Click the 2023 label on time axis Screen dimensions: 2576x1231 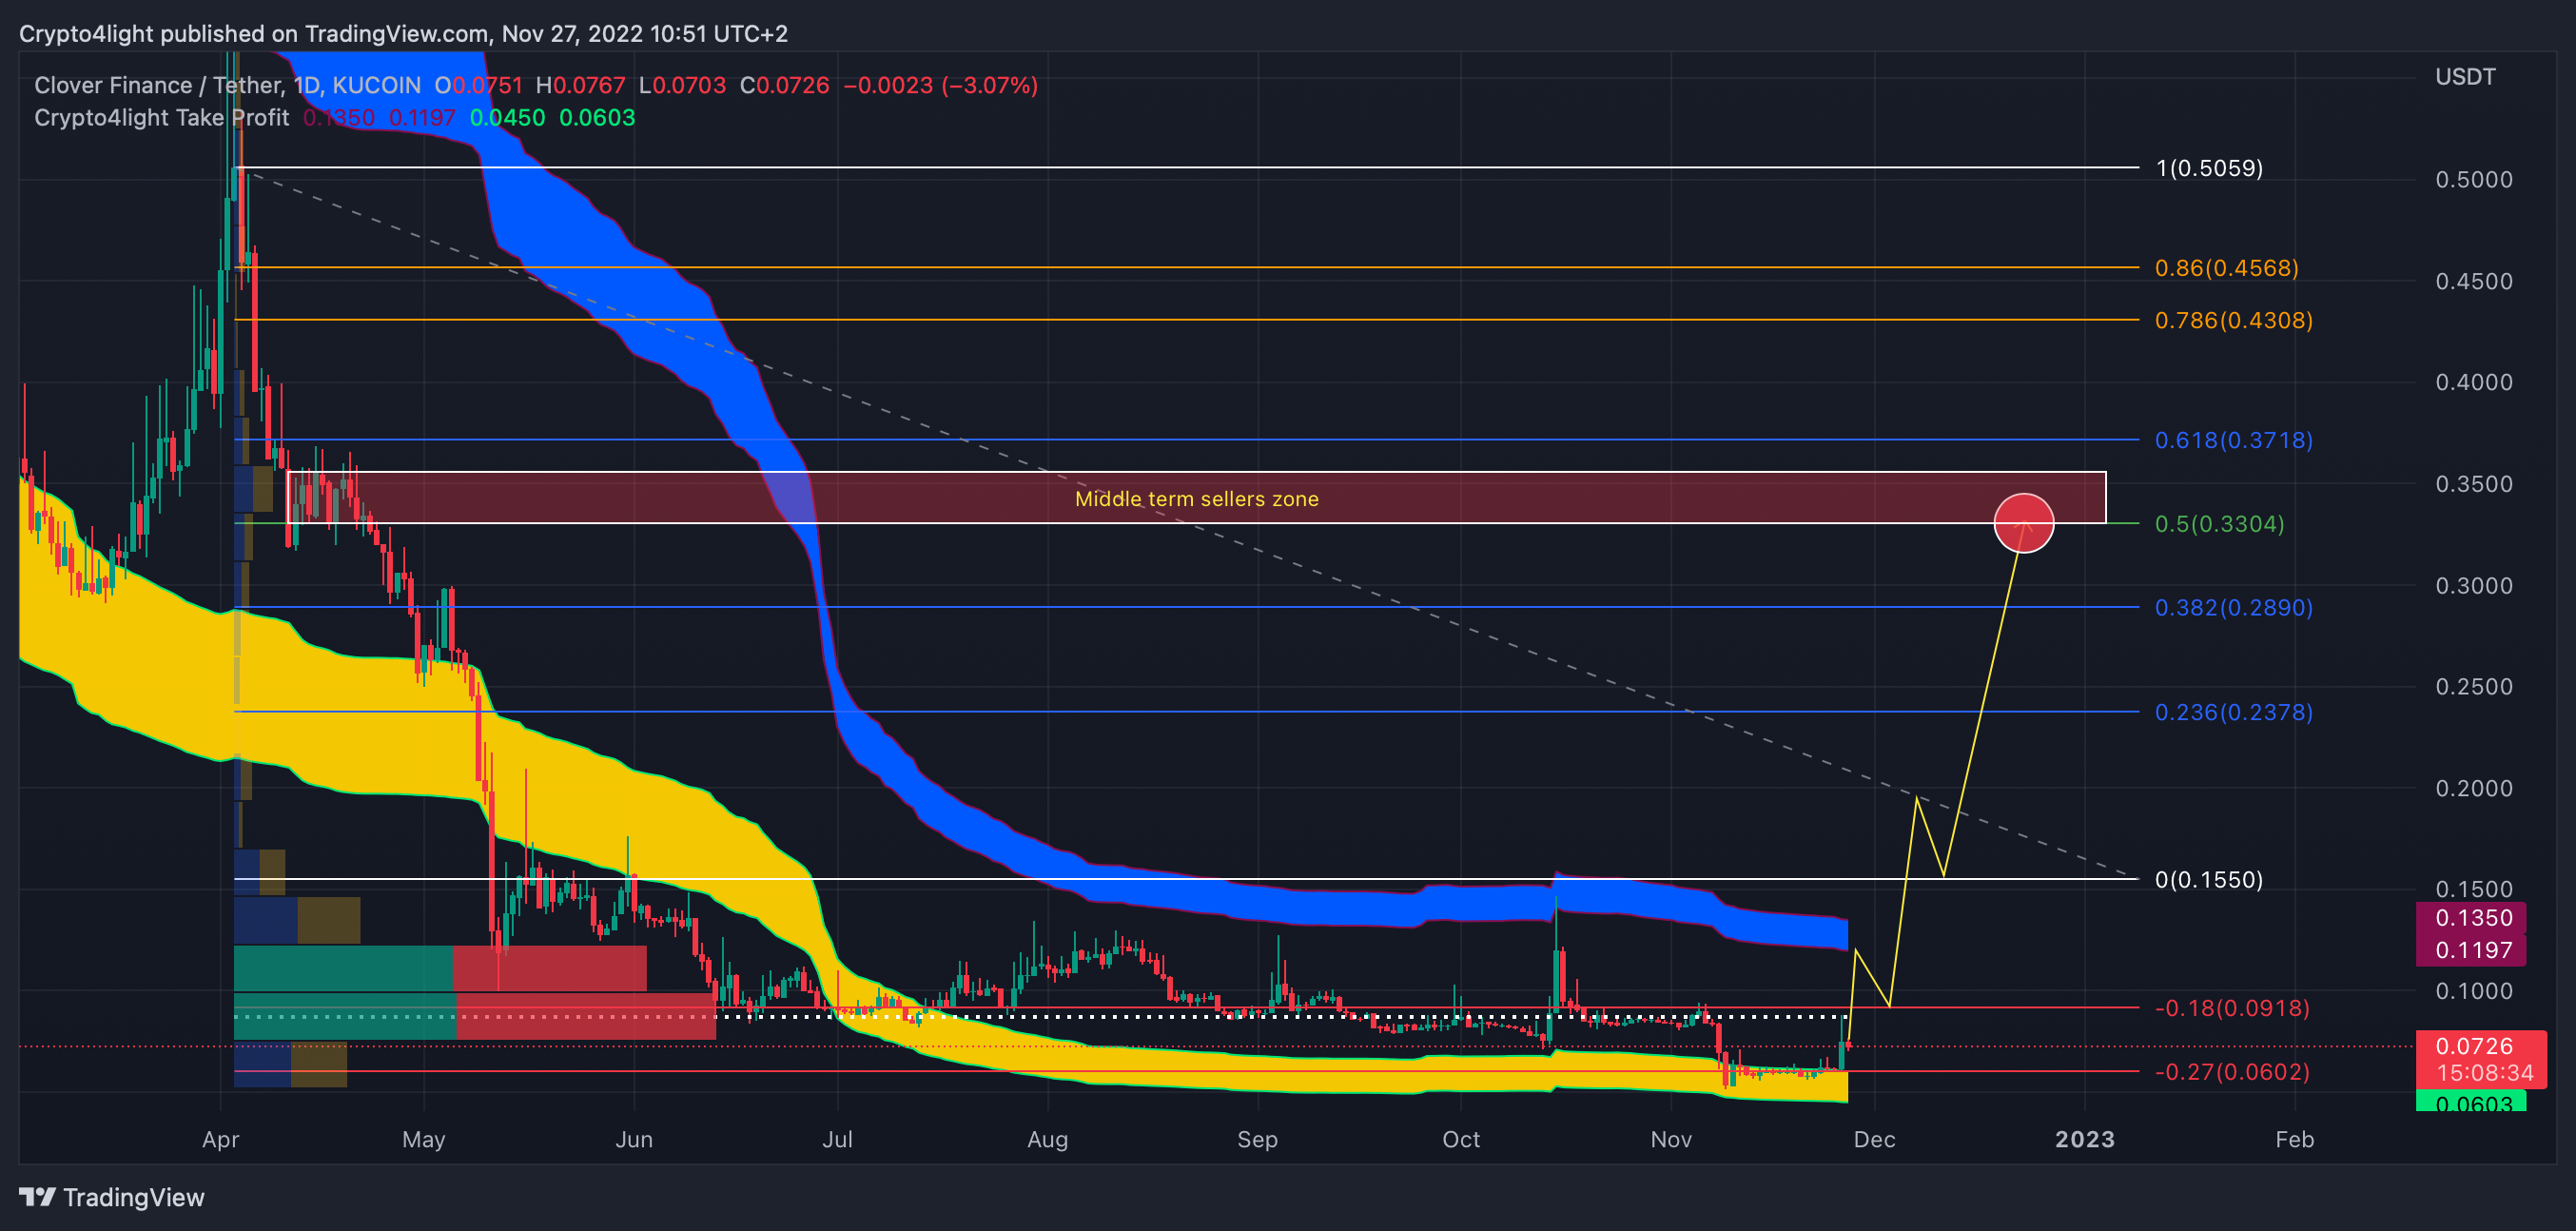(x=2084, y=1139)
